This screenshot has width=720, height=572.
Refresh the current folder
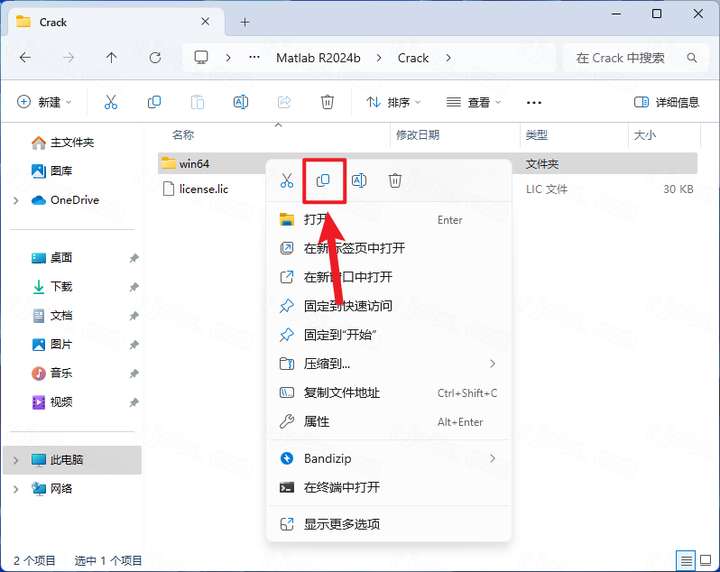click(x=155, y=58)
